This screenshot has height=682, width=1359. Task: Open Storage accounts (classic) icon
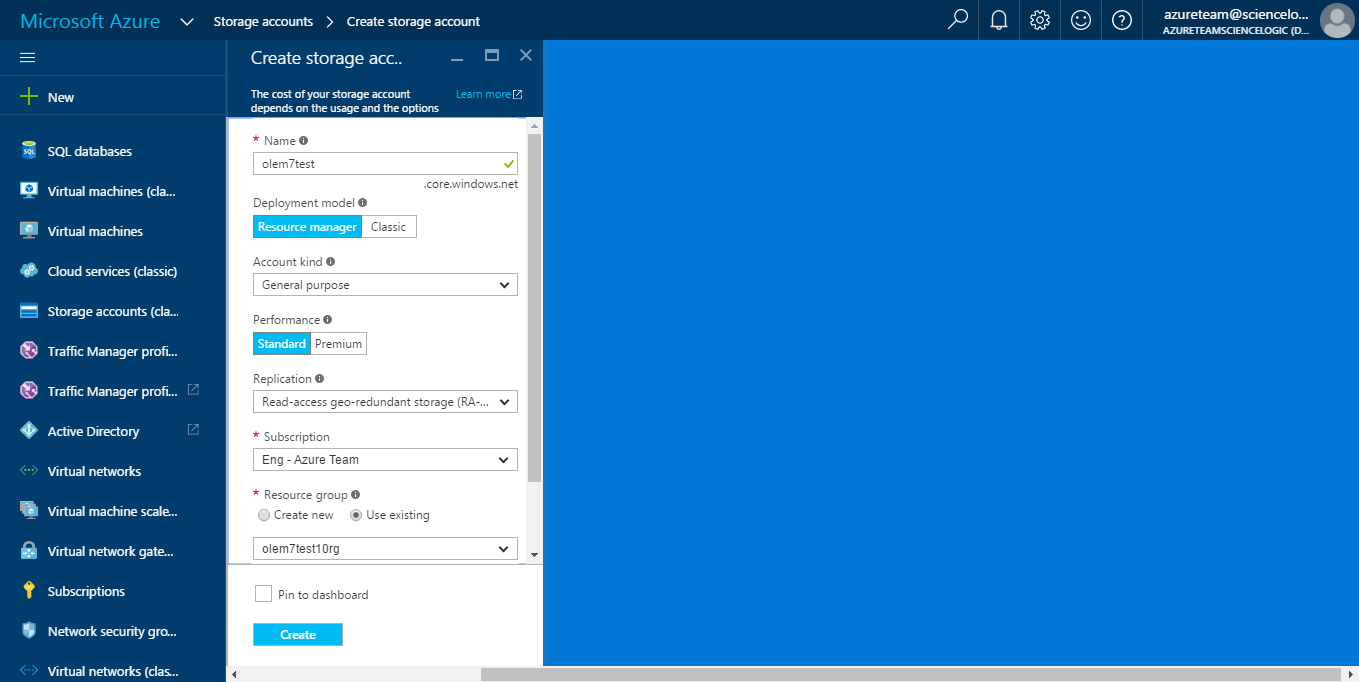click(x=29, y=311)
